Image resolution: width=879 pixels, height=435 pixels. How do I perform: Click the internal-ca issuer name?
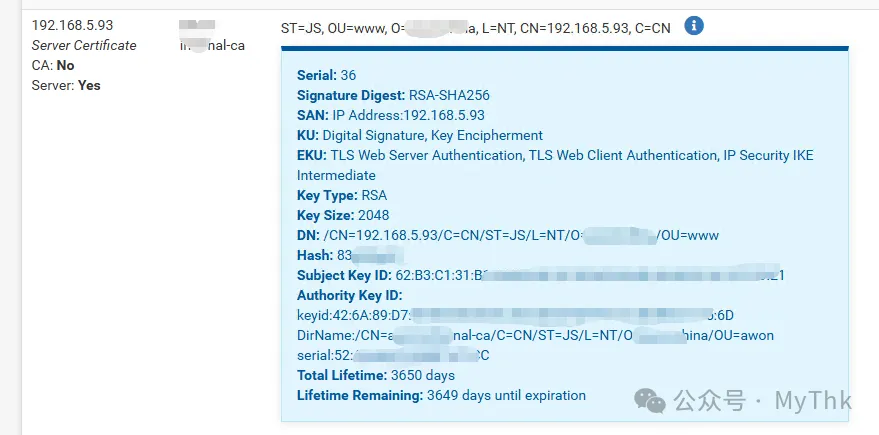point(212,45)
